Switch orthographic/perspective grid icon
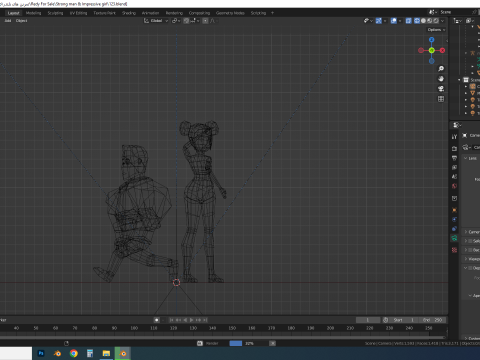The height and width of the screenshot is (360, 480). (441, 99)
